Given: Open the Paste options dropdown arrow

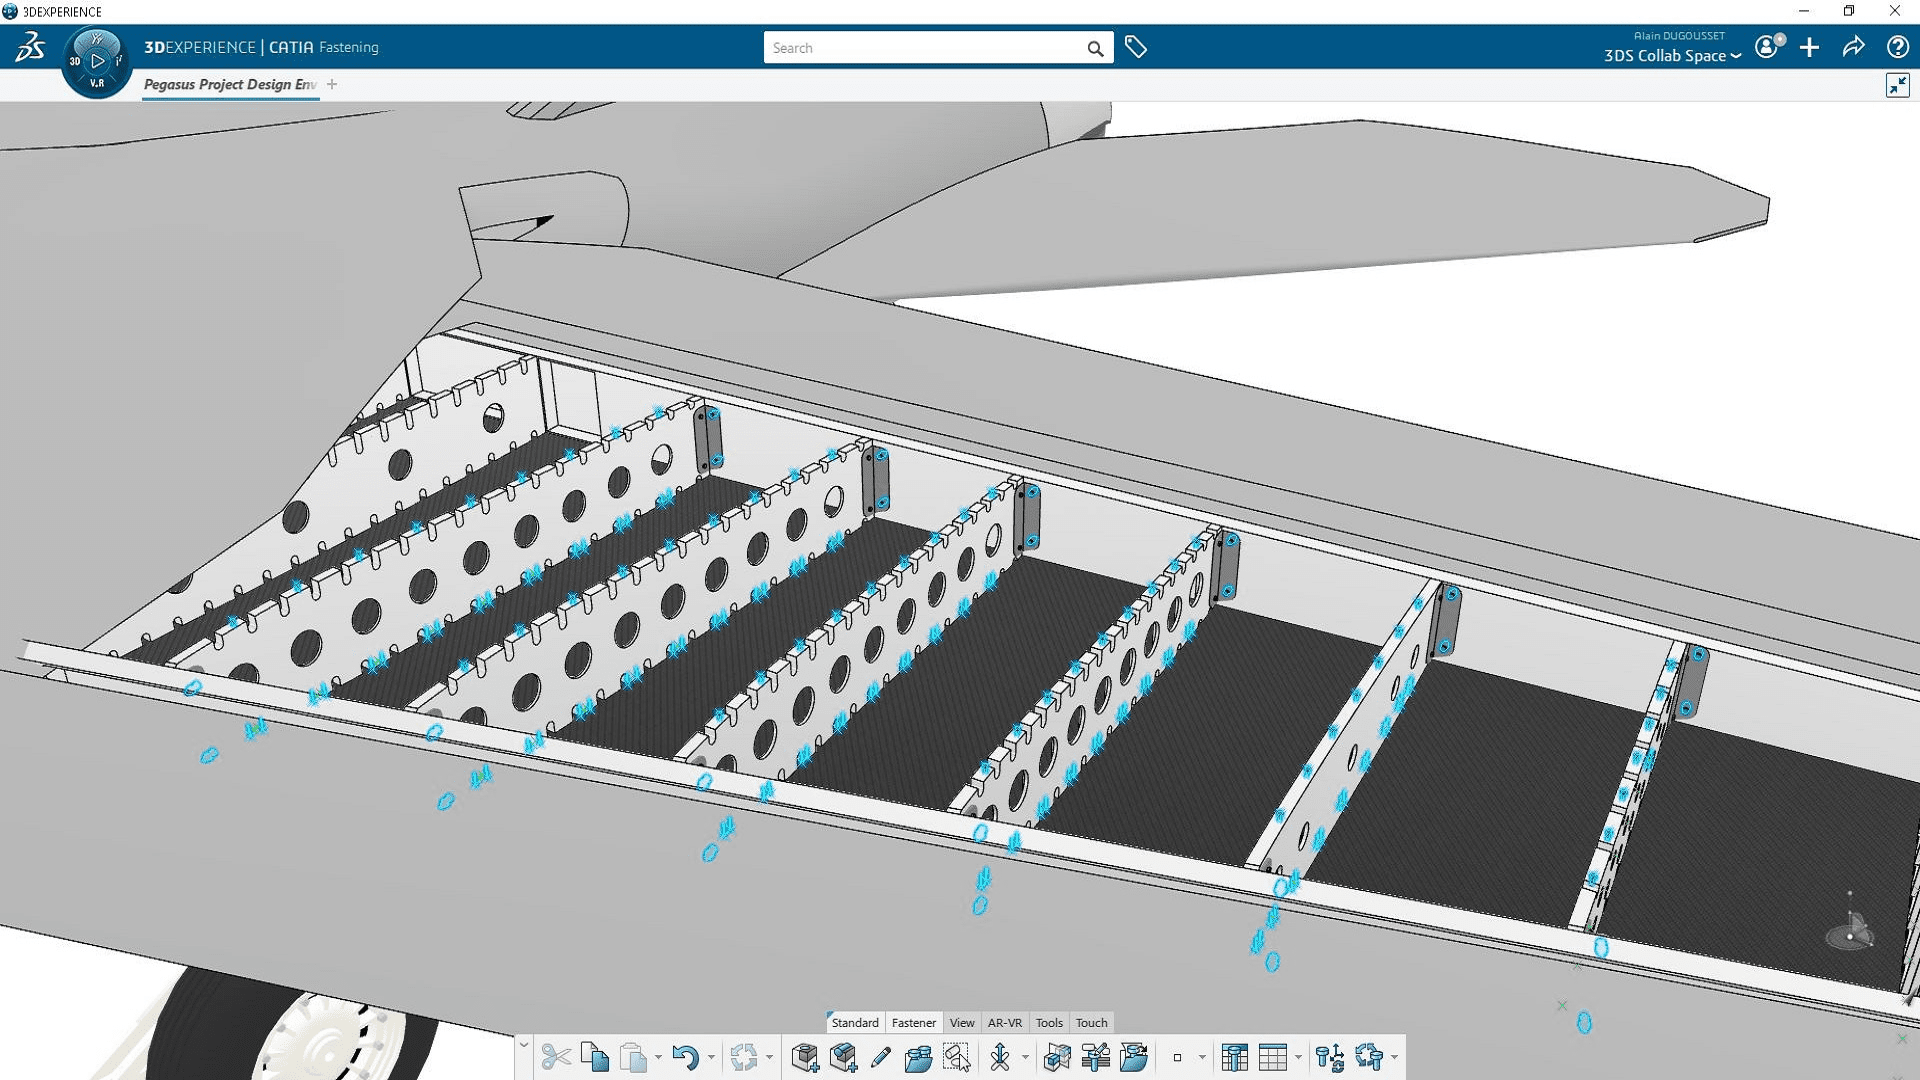Looking at the screenshot, I should click(658, 1058).
